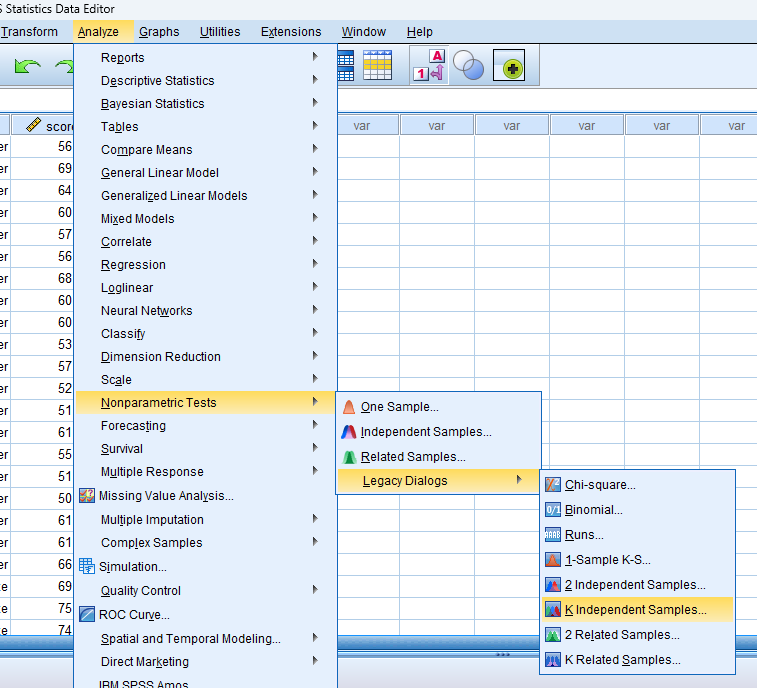Select 1-Sample K-S test
Screen dimensions: 757x688
coord(607,560)
